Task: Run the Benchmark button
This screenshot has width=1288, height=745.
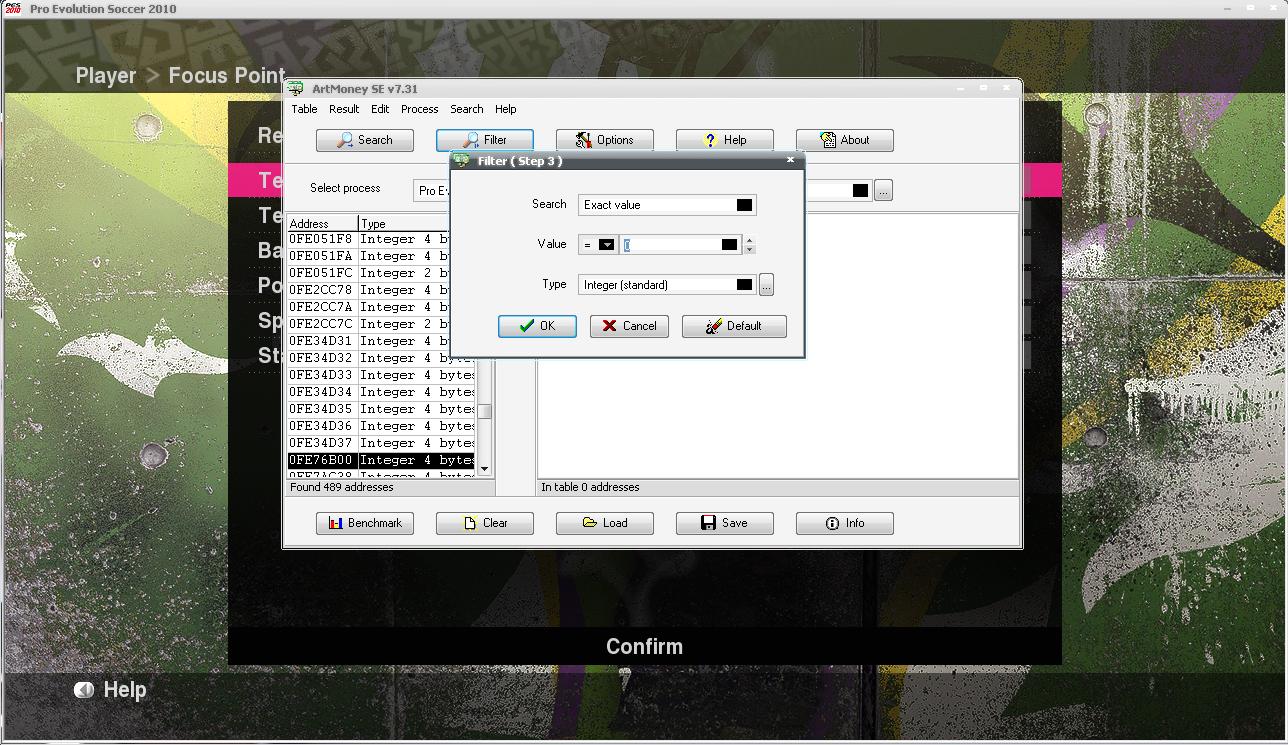Action: click(x=365, y=523)
